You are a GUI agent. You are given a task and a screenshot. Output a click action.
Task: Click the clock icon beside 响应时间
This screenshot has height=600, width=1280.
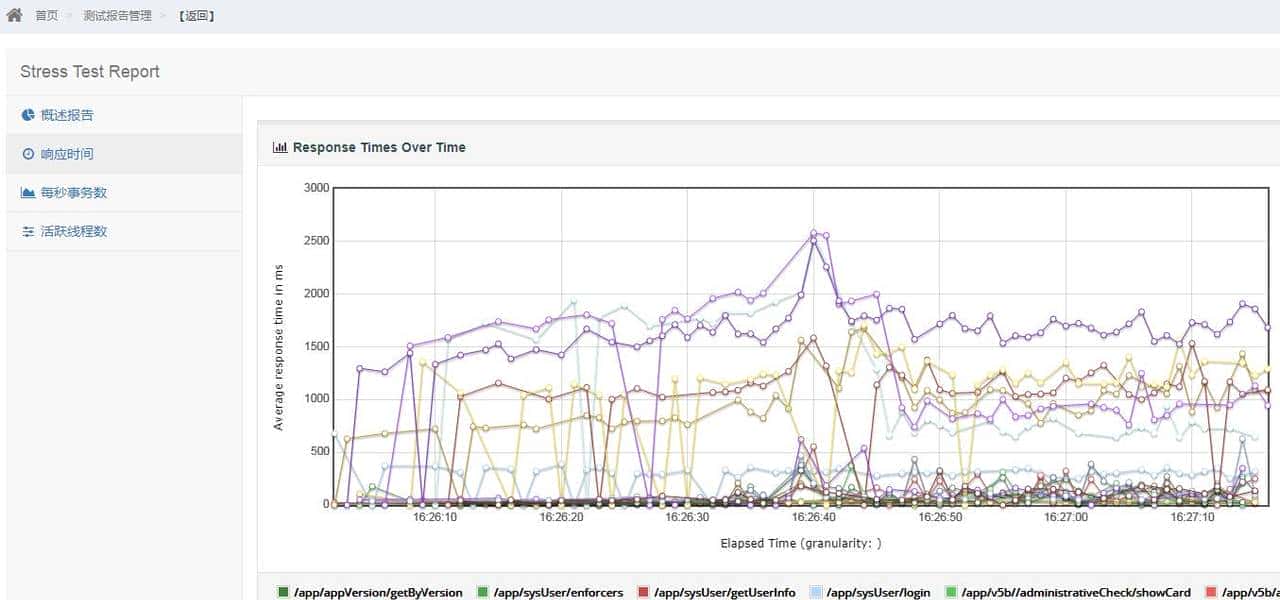(x=28, y=154)
